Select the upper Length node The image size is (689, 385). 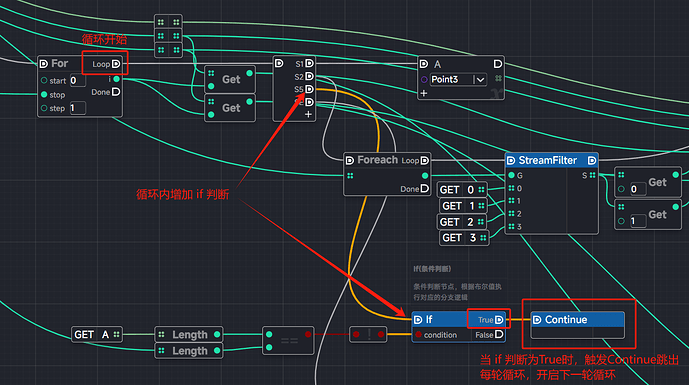click(x=189, y=334)
